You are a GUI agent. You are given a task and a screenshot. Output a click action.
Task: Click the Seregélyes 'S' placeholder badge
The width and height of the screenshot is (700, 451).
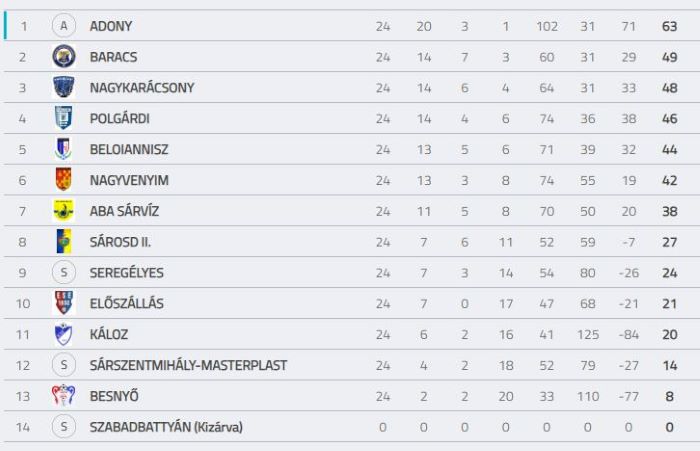[x=64, y=272]
